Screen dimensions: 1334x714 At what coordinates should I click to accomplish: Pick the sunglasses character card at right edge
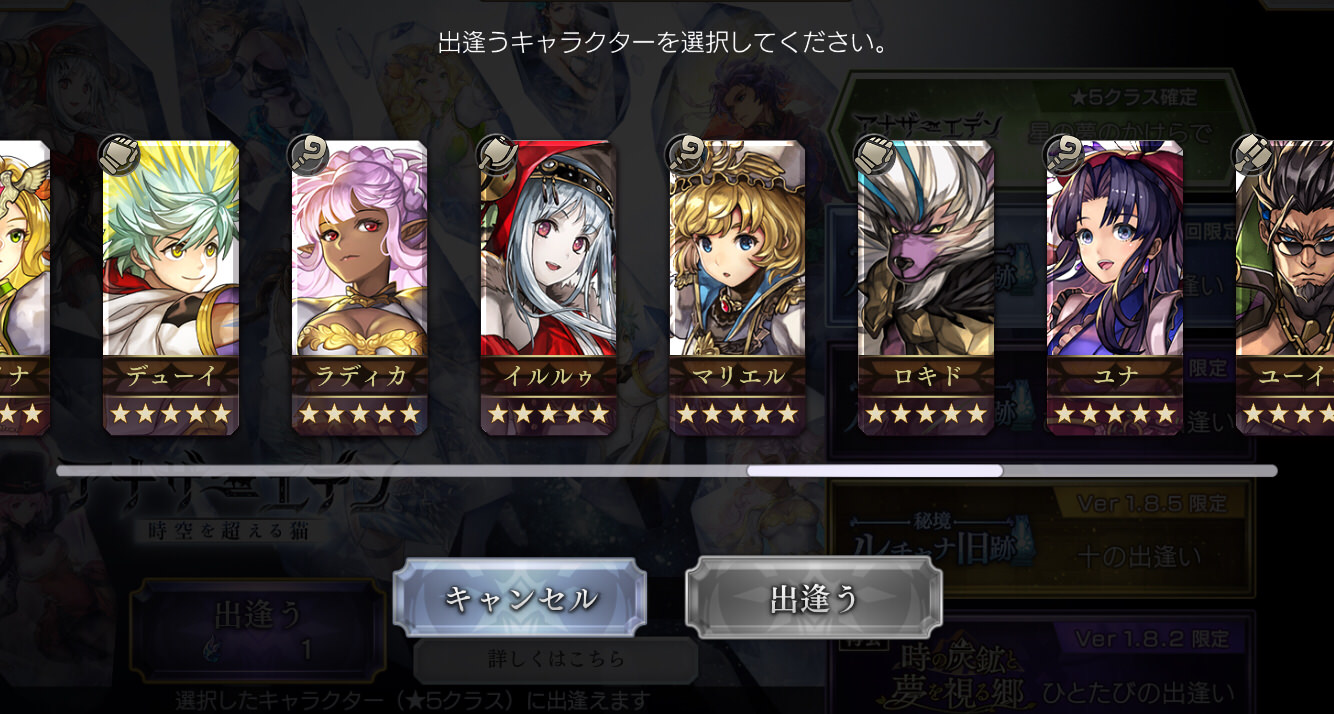[1285, 288]
